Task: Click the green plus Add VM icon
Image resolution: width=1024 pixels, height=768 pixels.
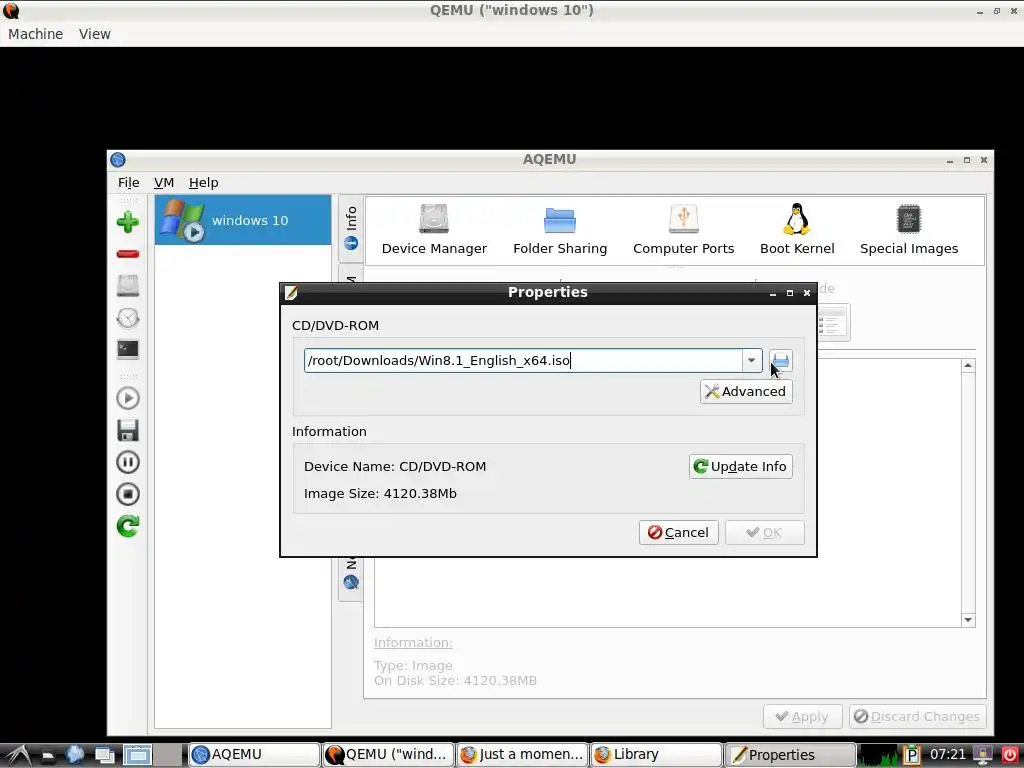Action: point(128,222)
